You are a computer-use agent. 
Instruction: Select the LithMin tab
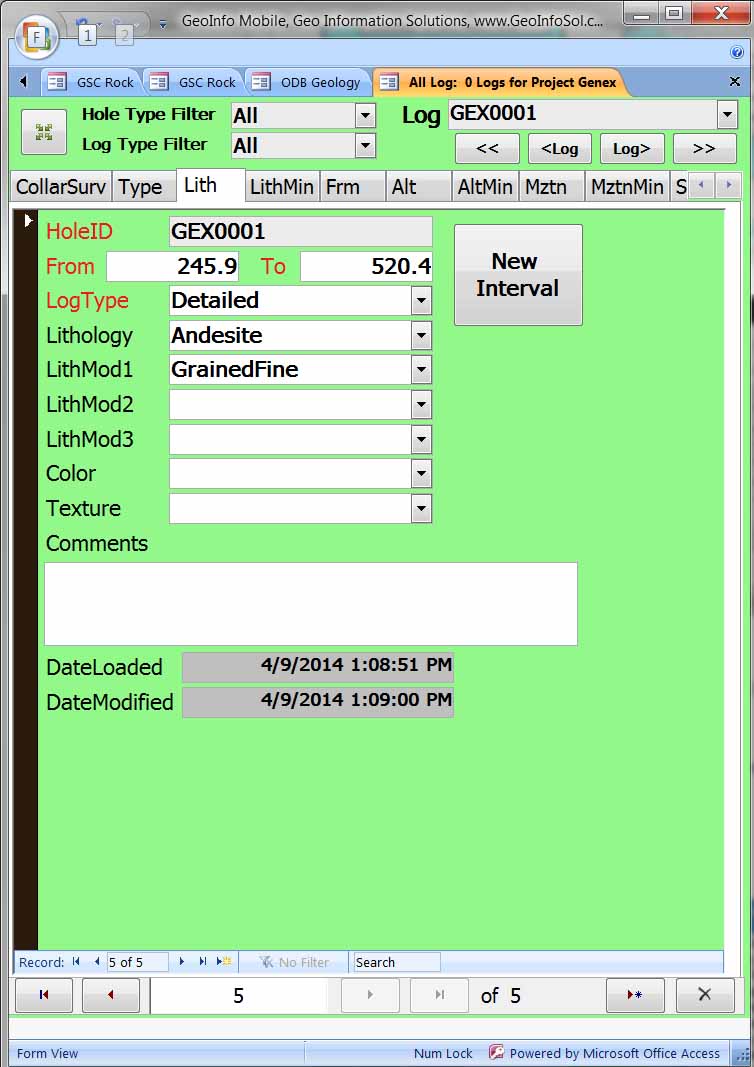[282, 187]
